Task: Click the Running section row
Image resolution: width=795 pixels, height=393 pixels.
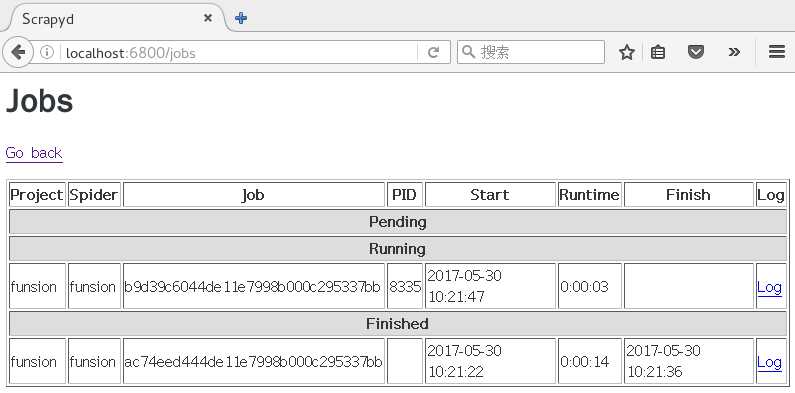Action: [x=398, y=249]
